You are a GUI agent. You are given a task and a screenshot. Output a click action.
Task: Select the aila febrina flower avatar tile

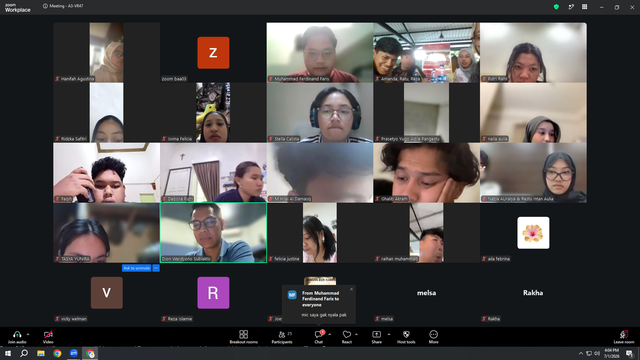pyautogui.click(x=533, y=233)
